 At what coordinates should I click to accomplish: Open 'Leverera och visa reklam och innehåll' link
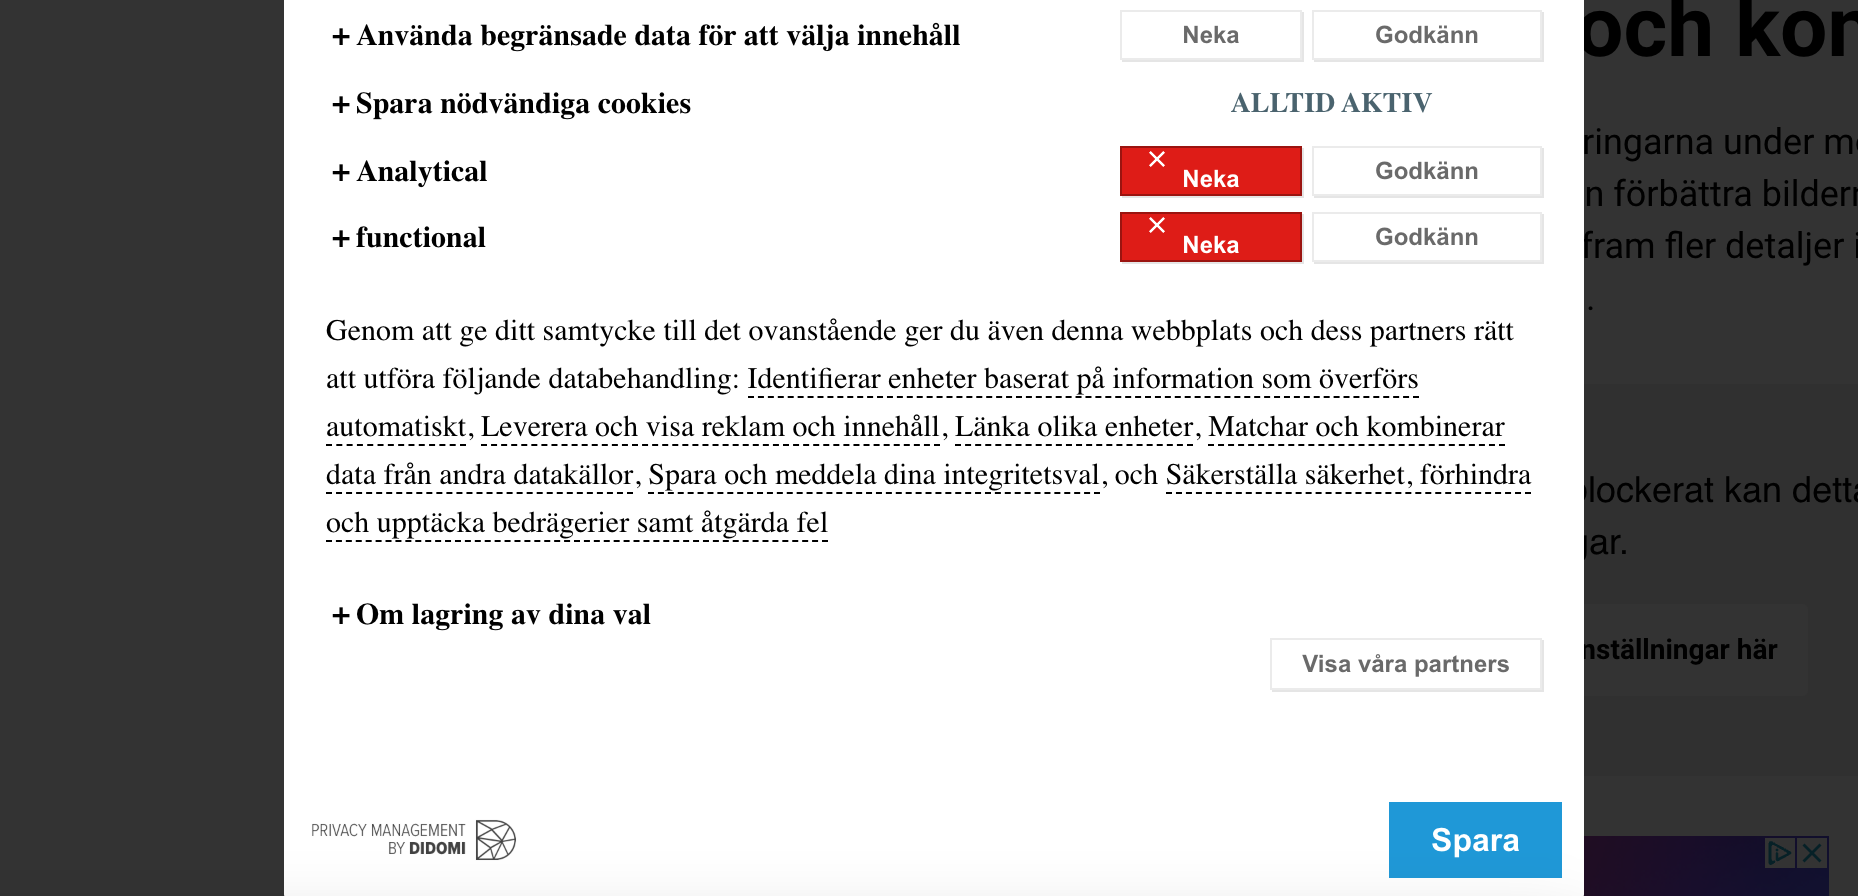point(710,427)
